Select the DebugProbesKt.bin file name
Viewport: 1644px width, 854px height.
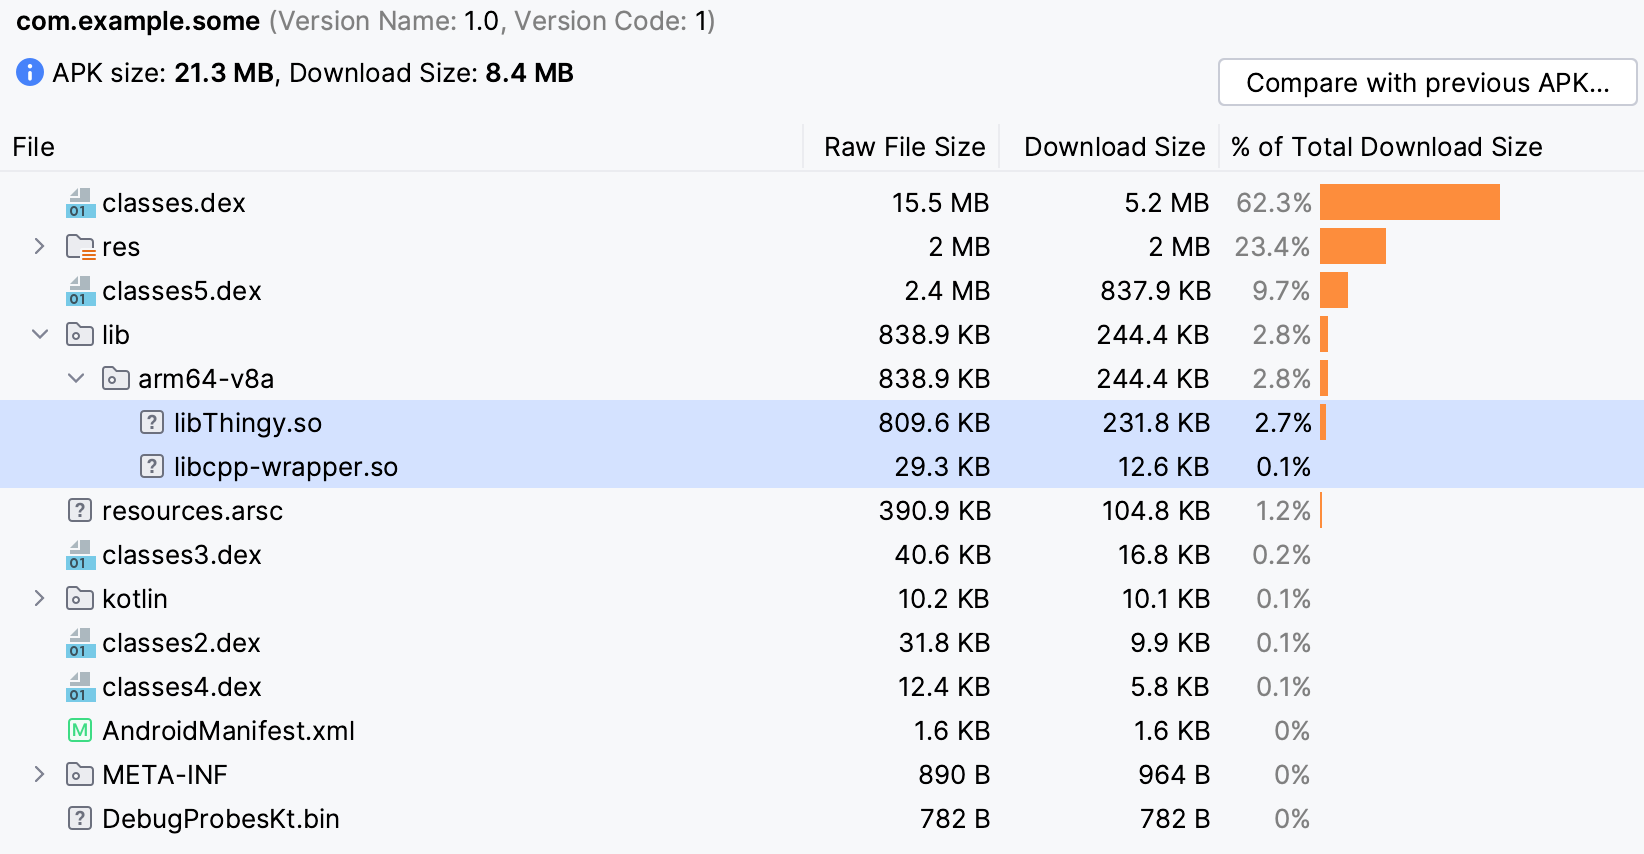coord(221,819)
